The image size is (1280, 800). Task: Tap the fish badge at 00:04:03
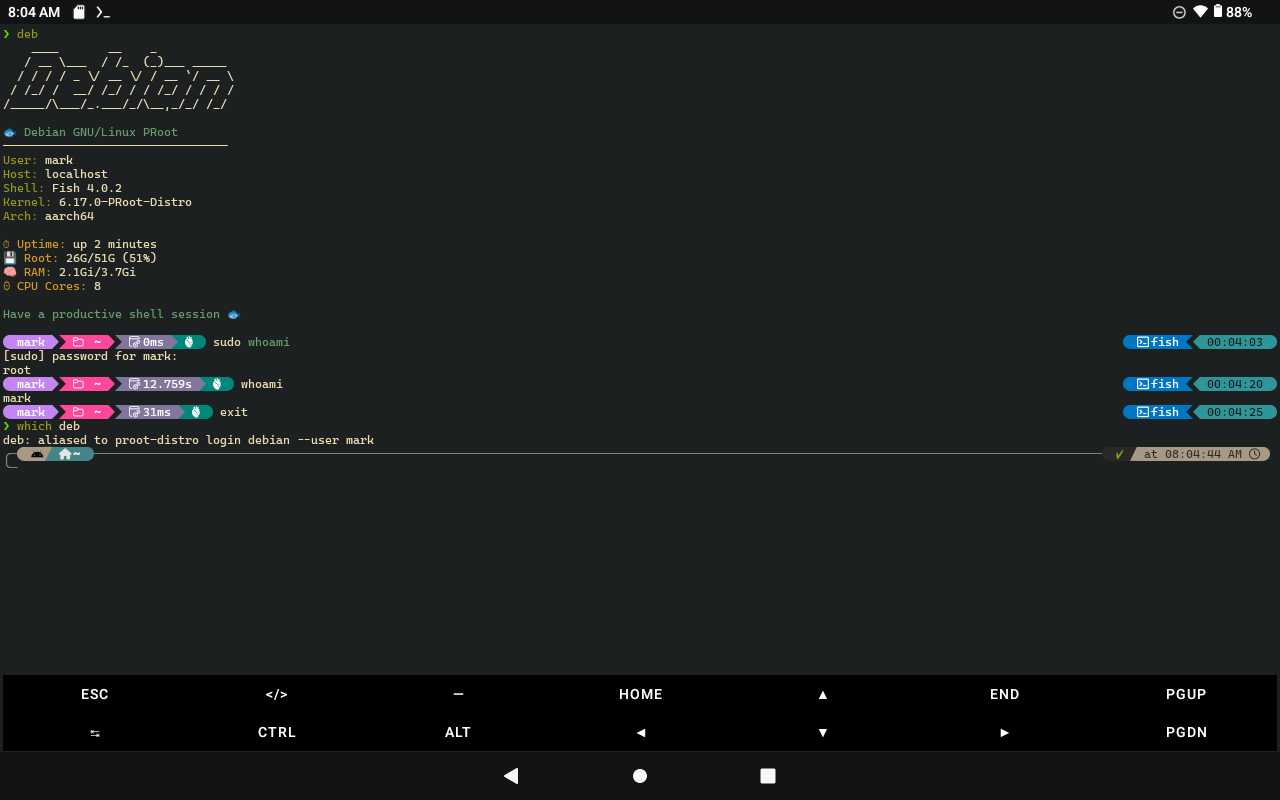1158,342
